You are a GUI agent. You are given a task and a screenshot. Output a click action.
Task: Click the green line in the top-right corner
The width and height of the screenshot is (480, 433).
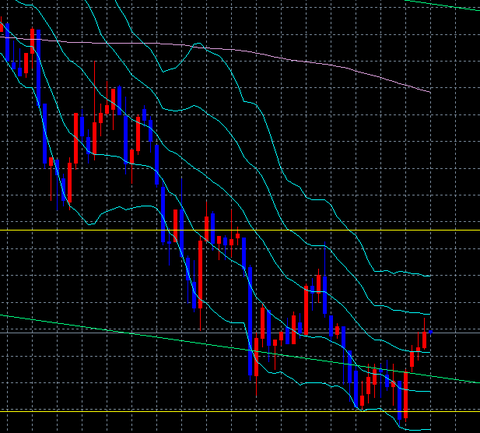click(x=443, y=5)
